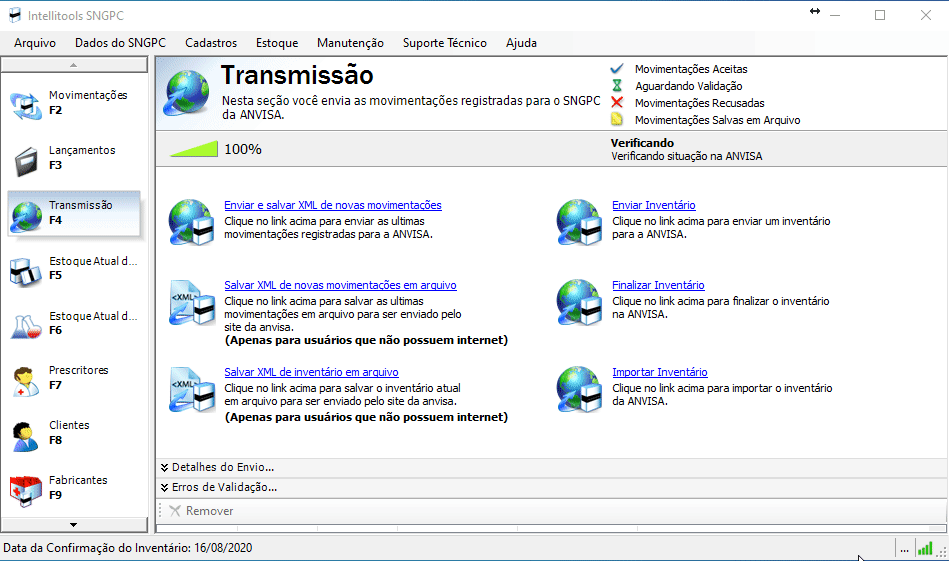This screenshot has width=949, height=561.
Task: Click the large Transmissão header globe icon
Action: [186, 93]
